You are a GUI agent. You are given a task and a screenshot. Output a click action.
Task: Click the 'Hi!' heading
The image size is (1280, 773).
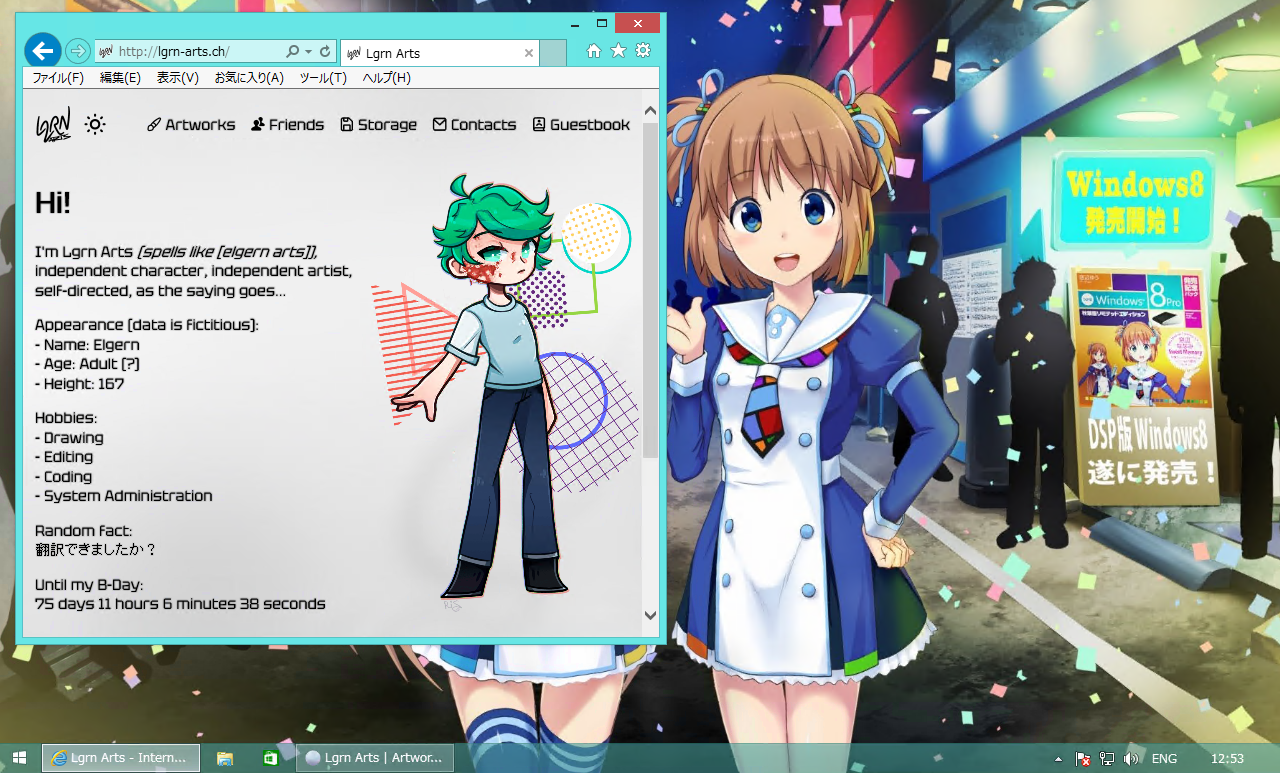coord(53,203)
